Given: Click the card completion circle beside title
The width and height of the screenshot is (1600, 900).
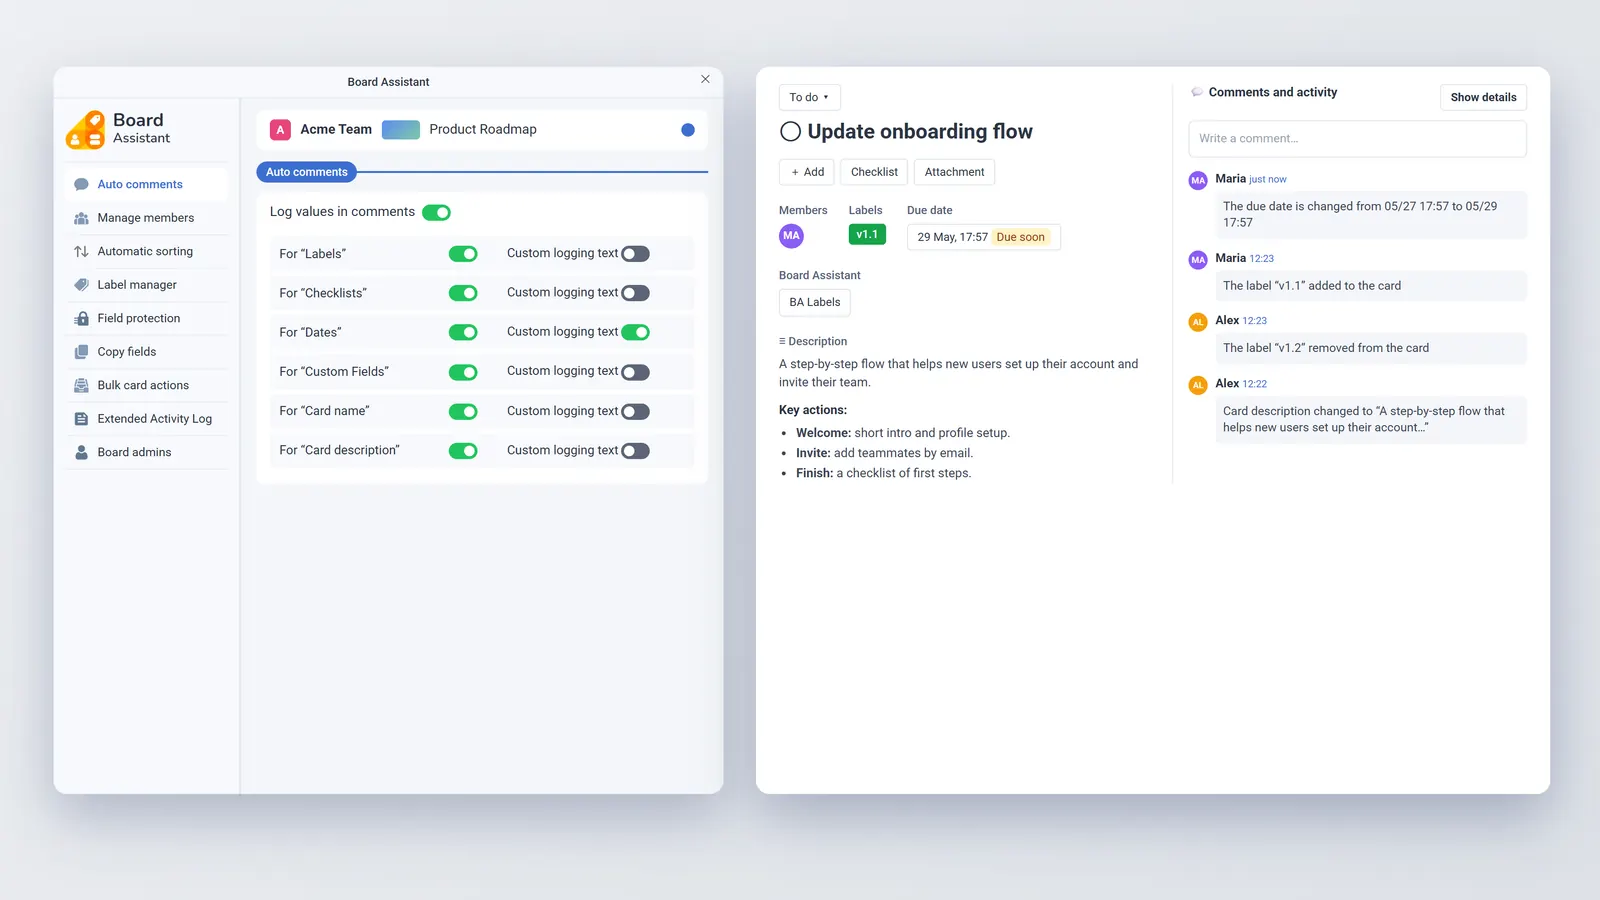Looking at the screenshot, I should (790, 131).
